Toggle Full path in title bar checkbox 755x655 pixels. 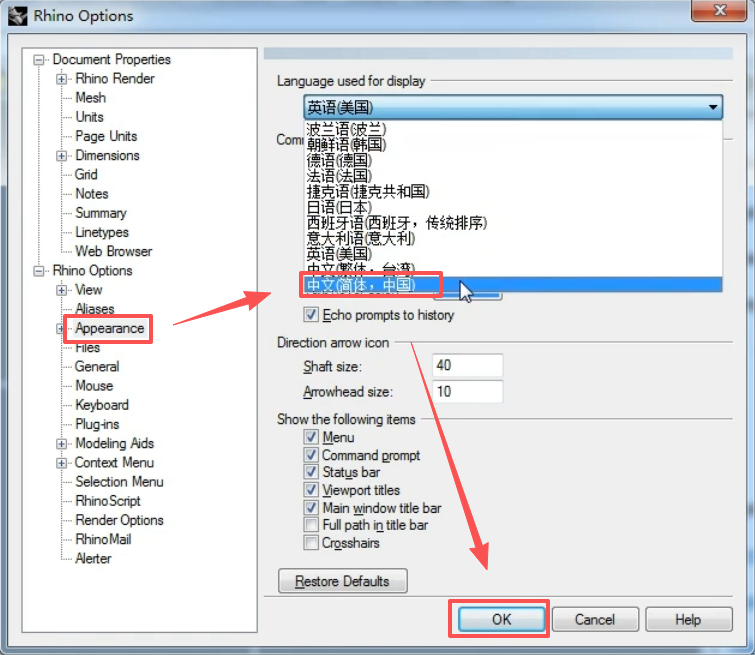[x=311, y=525]
